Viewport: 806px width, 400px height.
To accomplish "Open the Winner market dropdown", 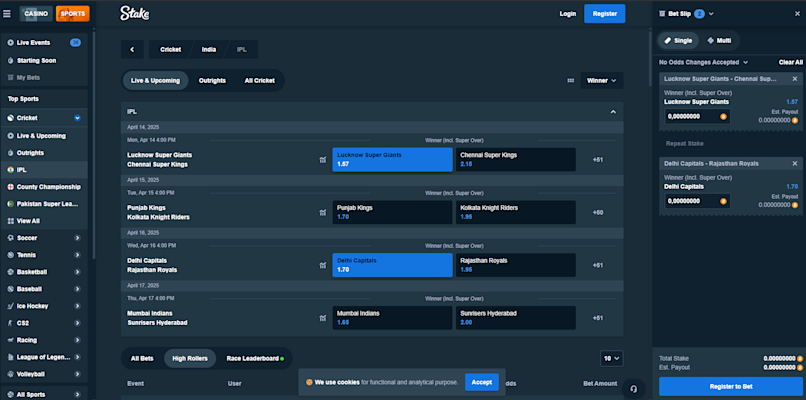I will coord(602,81).
